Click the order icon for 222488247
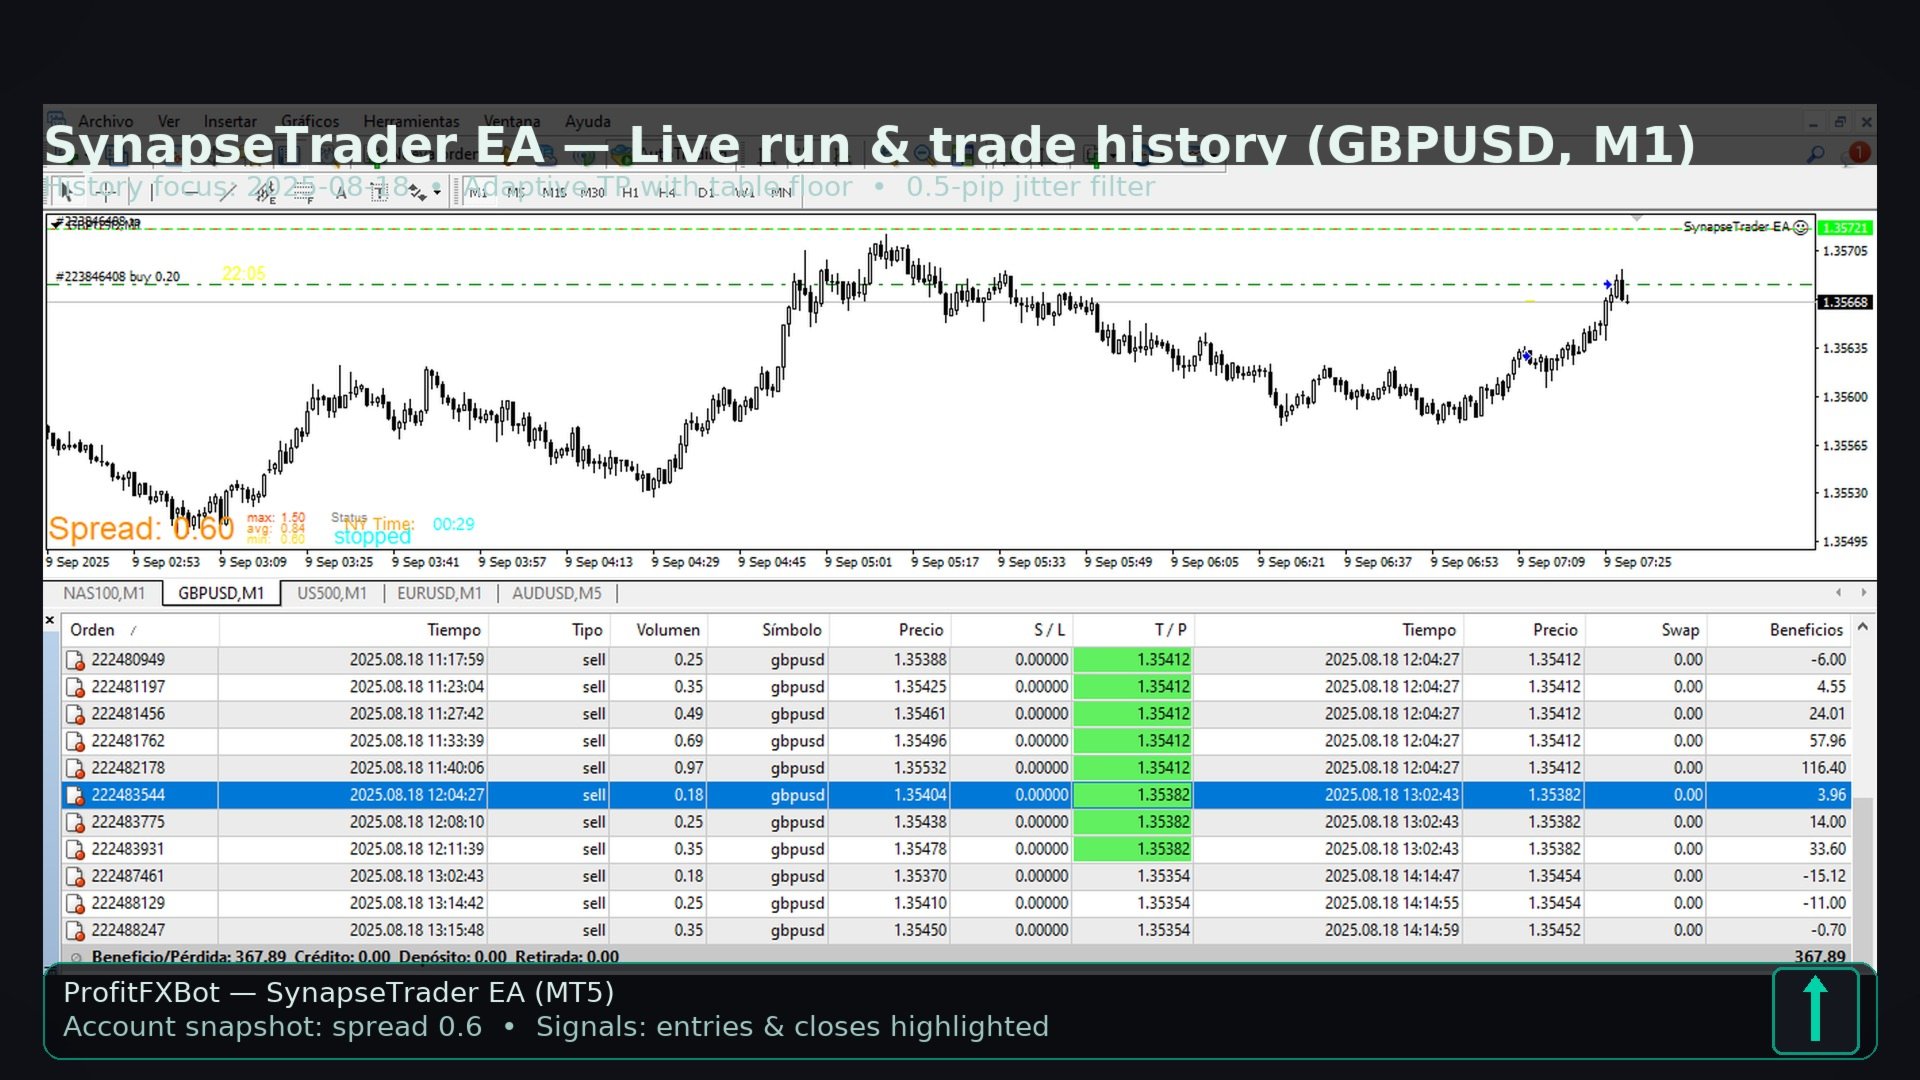This screenshot has height=1080, width=1920. pos(75,930)
